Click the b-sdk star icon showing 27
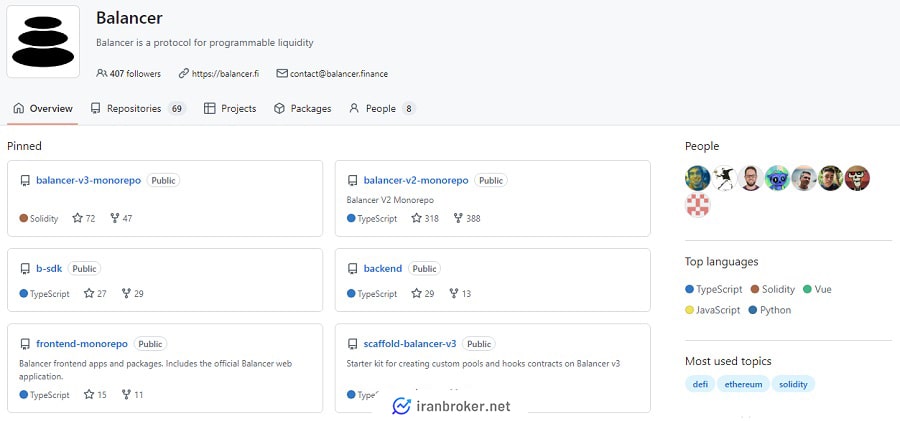 [89, 293]
